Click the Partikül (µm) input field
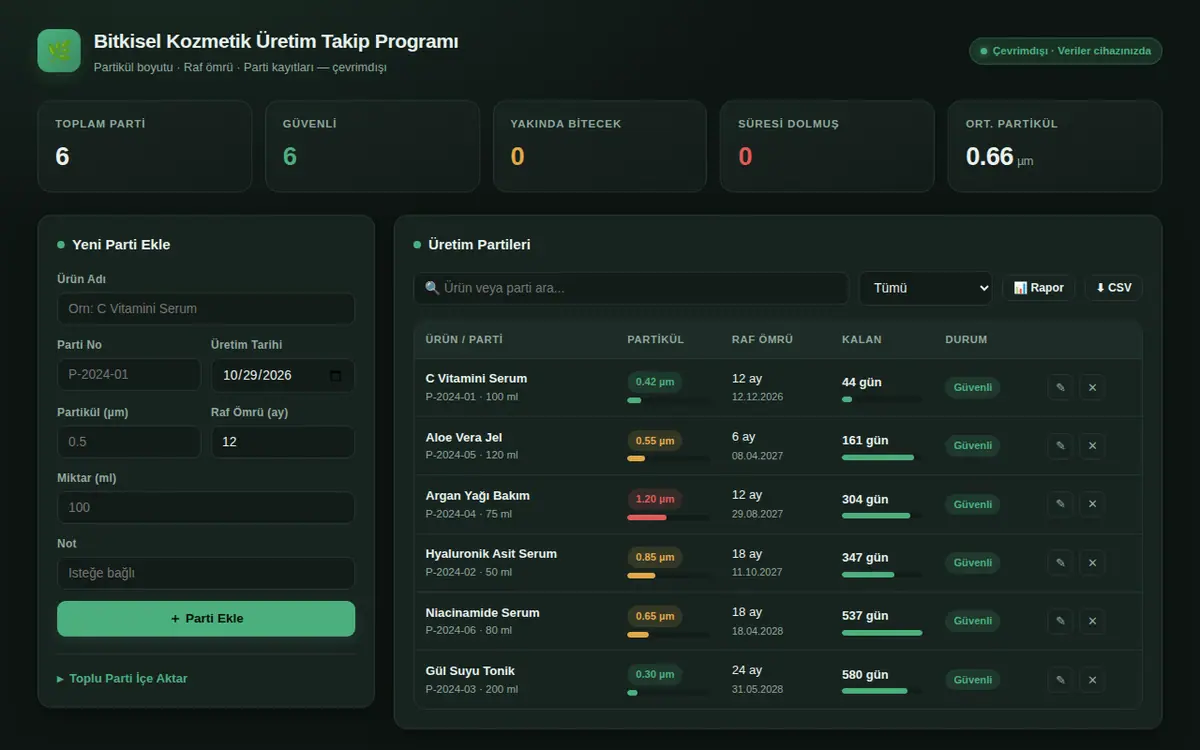This screenshot has width=1200, height=750. 129,441
